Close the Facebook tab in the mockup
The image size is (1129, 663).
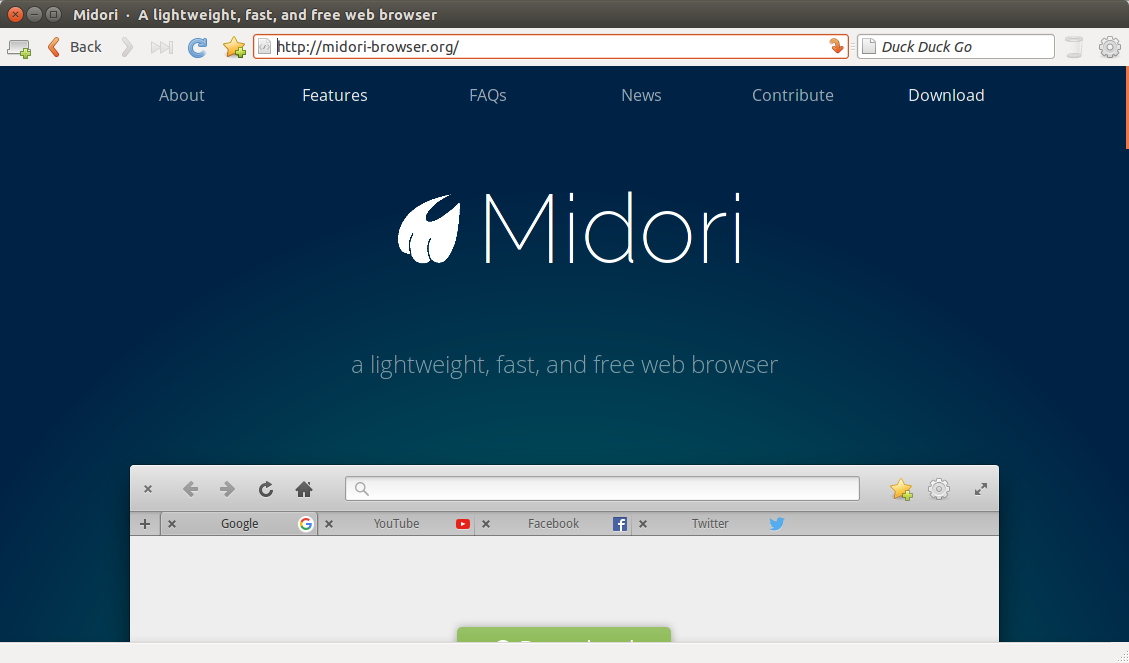(x=486, y=524)
